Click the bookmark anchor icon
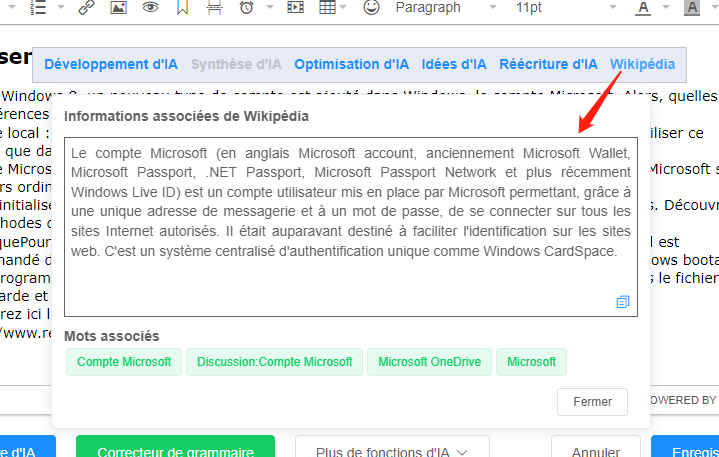Screen dimensions: 719x457 click(x=183, y=7)
